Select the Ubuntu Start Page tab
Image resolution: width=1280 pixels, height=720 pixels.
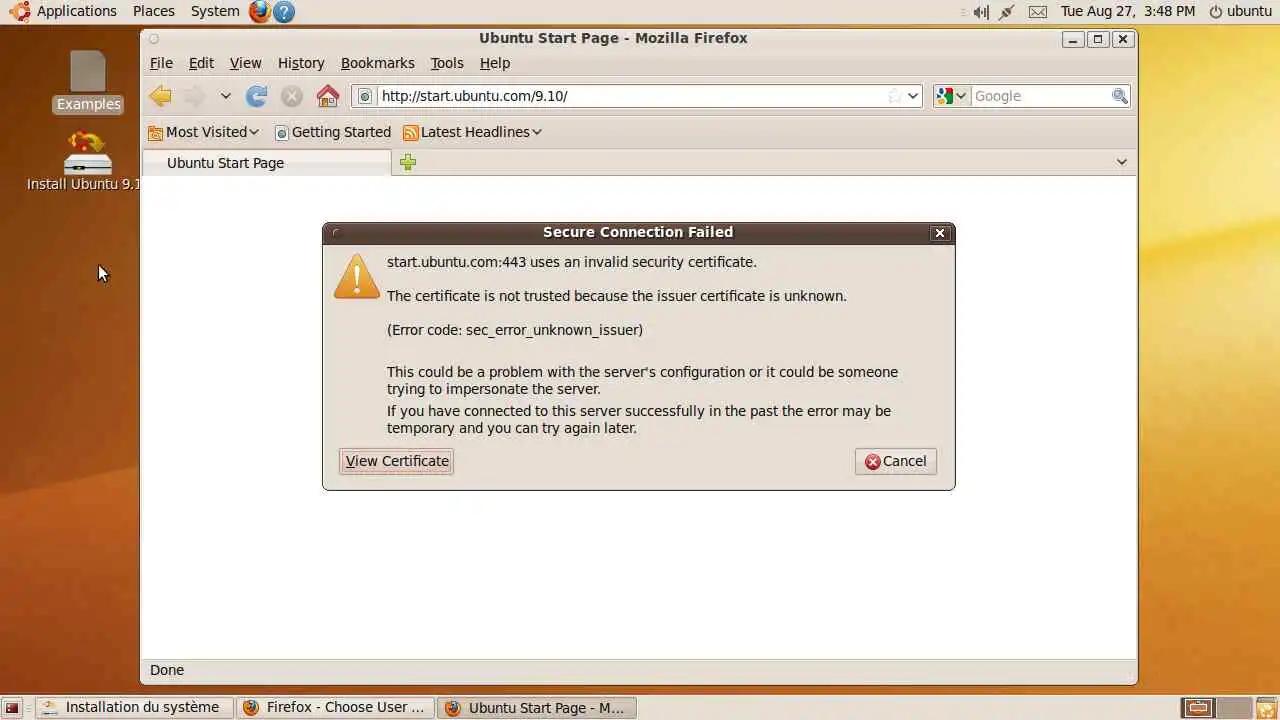[x=266, y=162]
